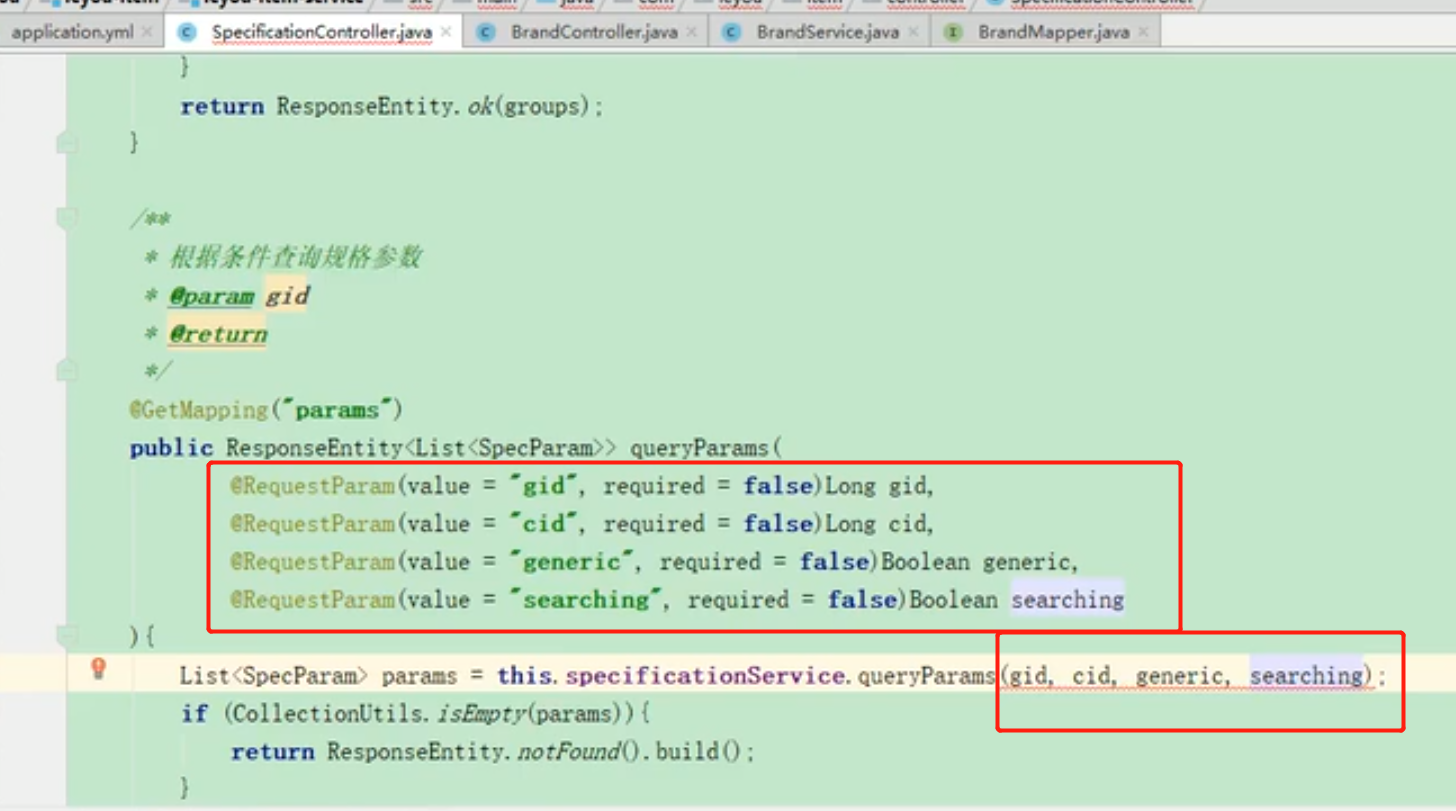This screenshot has width=1456, height=811.
Task: Click the "generic" request param value
Action: click(x=572, y=562)
